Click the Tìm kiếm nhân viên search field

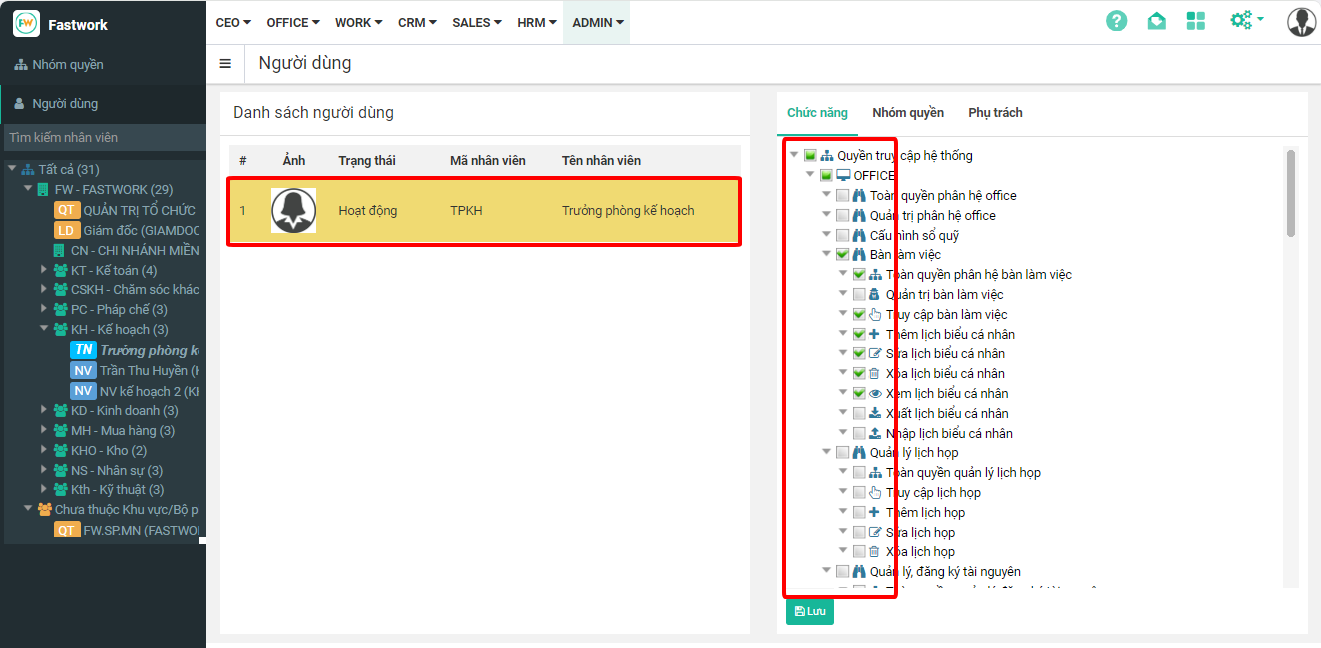coord(102,137)
